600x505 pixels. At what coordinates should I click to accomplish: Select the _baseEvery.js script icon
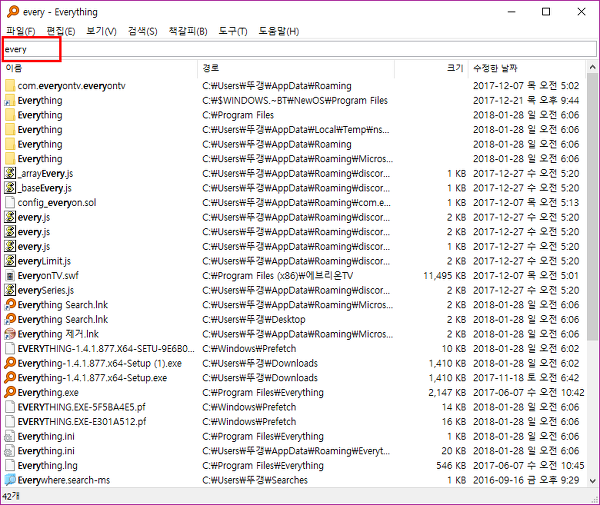tap(10, 188)
